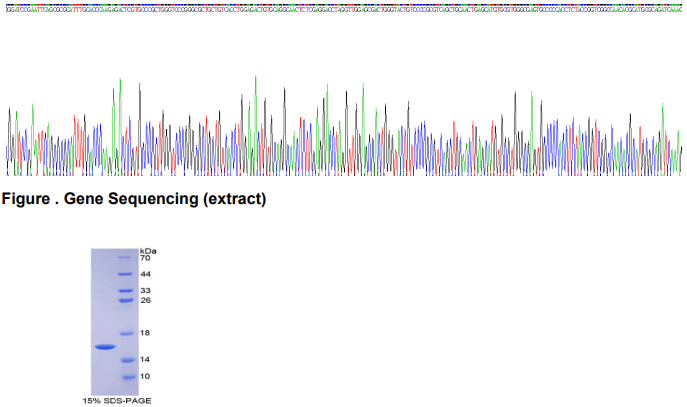Viewport: 687px width, 407px height.
Task: Select the "kDa" unit label
Action: [x=148, y=251]
